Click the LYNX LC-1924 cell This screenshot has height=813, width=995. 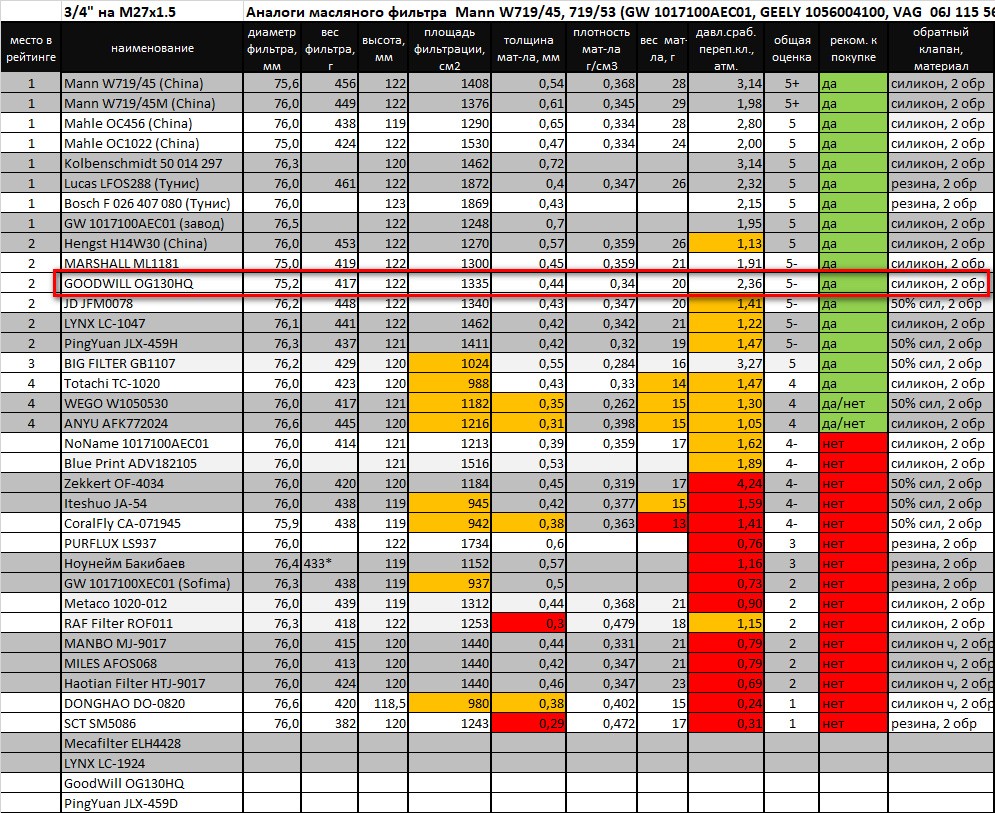point(152,763)
